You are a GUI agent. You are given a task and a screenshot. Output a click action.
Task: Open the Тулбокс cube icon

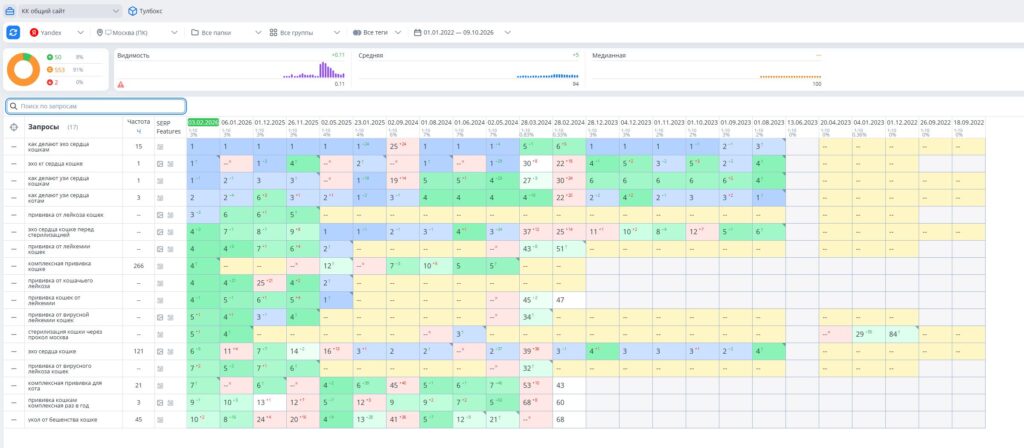coord(133,11)
